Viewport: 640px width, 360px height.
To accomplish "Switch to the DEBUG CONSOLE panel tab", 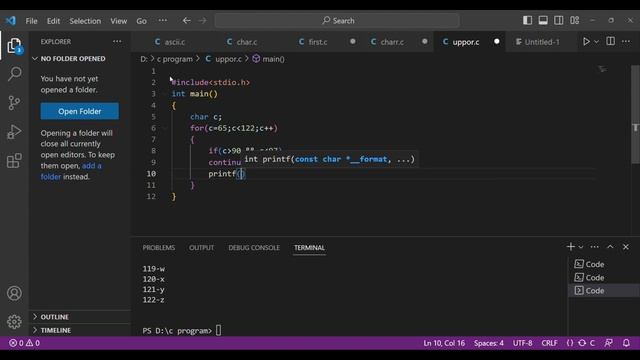I will pos(254,247).
